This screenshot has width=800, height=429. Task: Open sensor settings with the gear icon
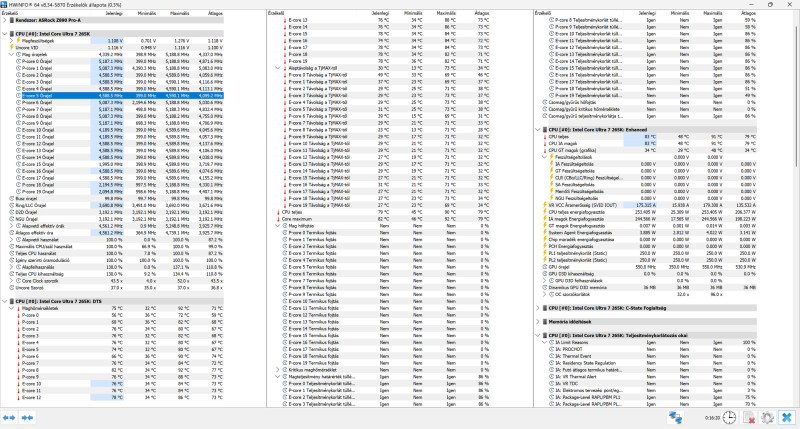click(767, 417)
